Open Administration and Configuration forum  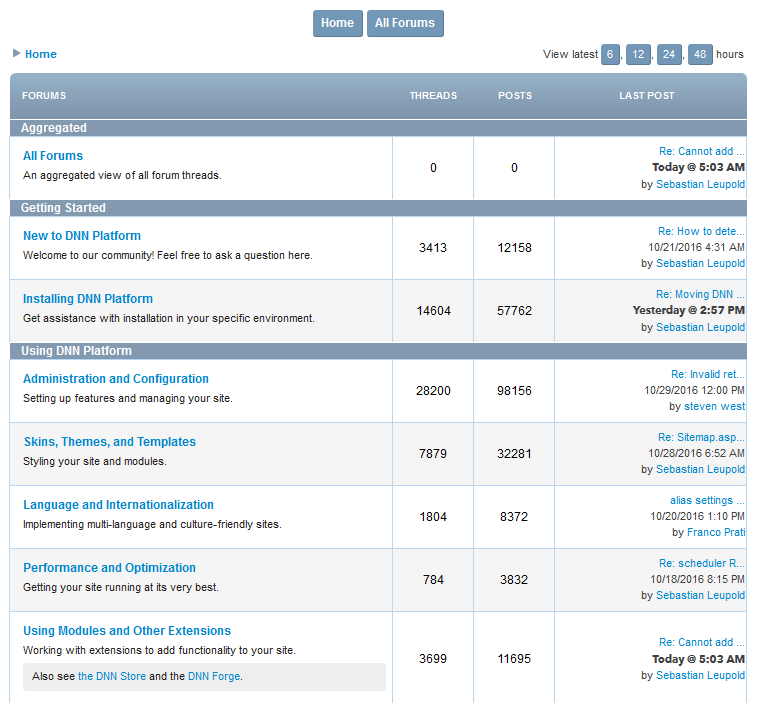point(116,379)
